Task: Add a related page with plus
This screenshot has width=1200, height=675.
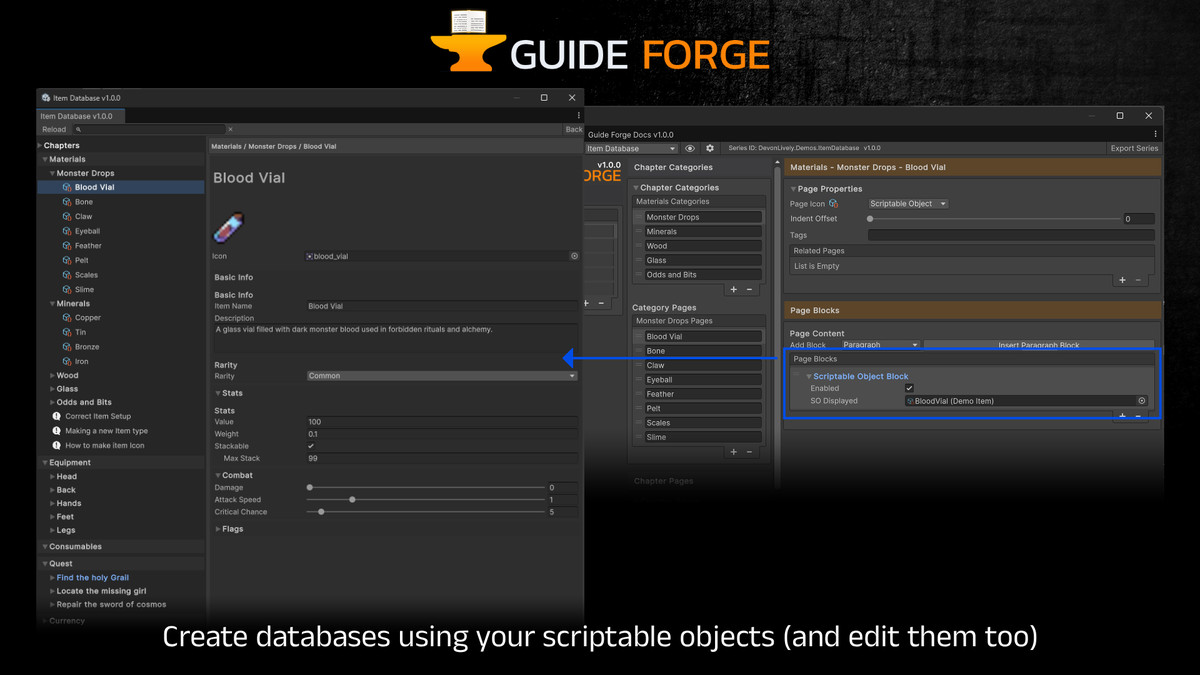Action: 1122,280
